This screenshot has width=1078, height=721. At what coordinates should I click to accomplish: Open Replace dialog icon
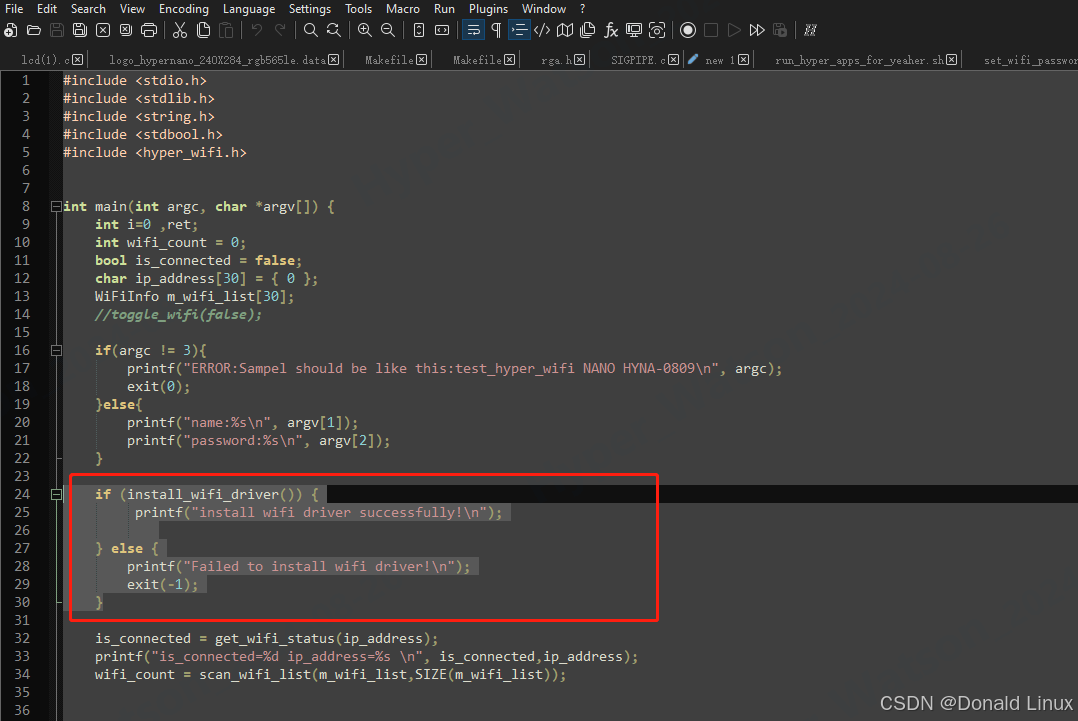click(x=333, y=30)
